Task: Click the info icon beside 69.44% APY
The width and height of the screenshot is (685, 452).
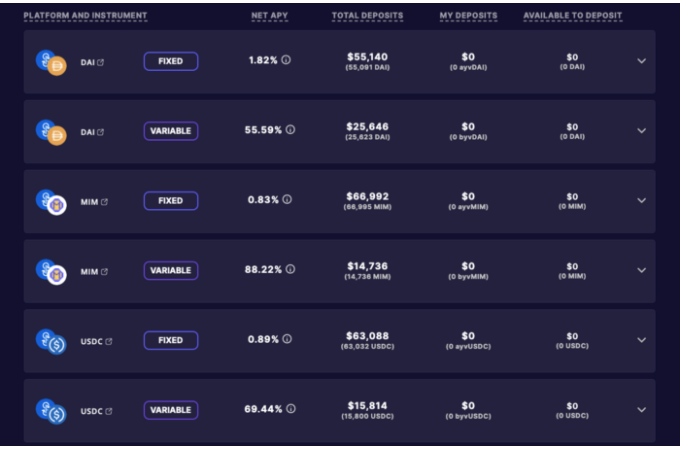Action: coord(290,410)
